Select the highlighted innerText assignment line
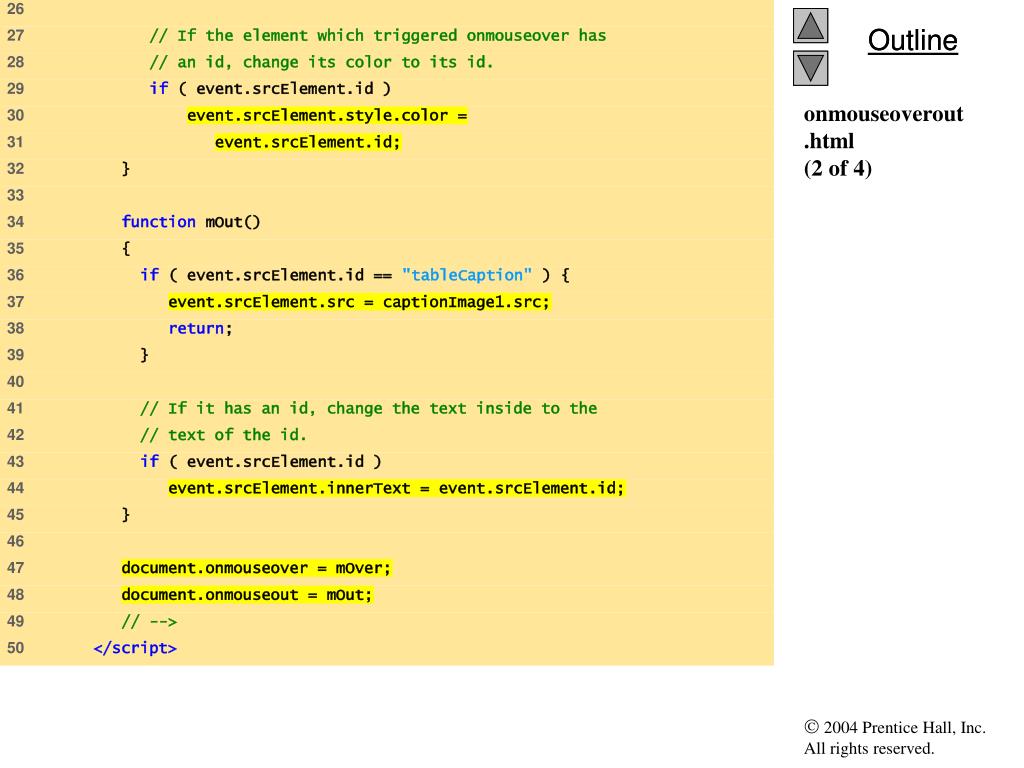The height and width of the screenshot is (768, 1024). point(396,488)
